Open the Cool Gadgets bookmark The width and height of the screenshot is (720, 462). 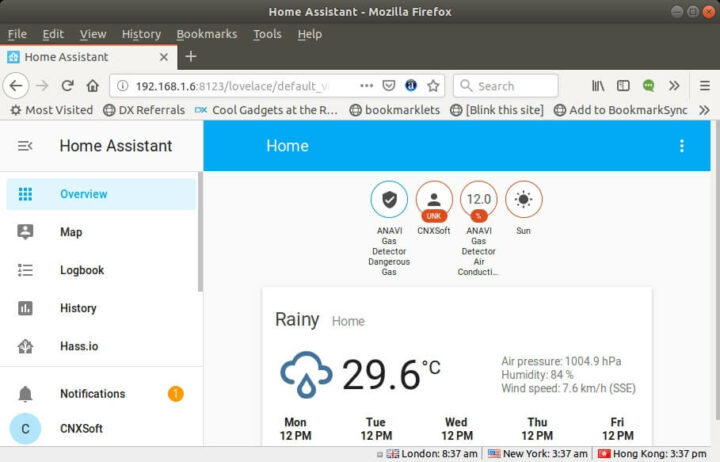[266, 110]
